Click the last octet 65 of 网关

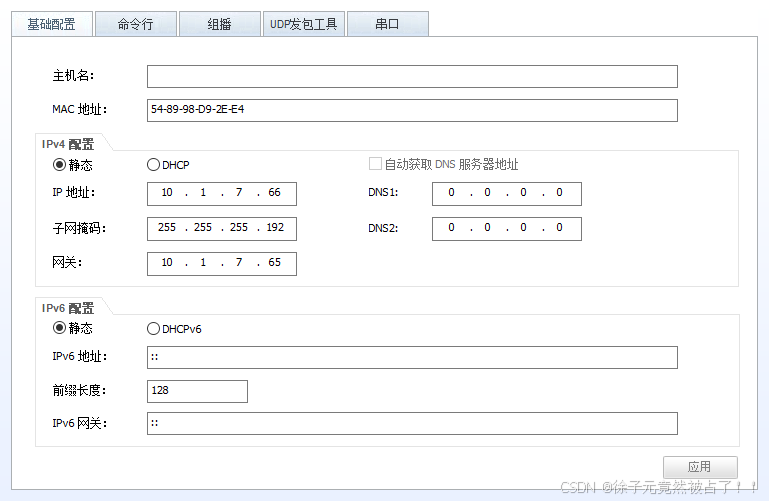(275, 262)
